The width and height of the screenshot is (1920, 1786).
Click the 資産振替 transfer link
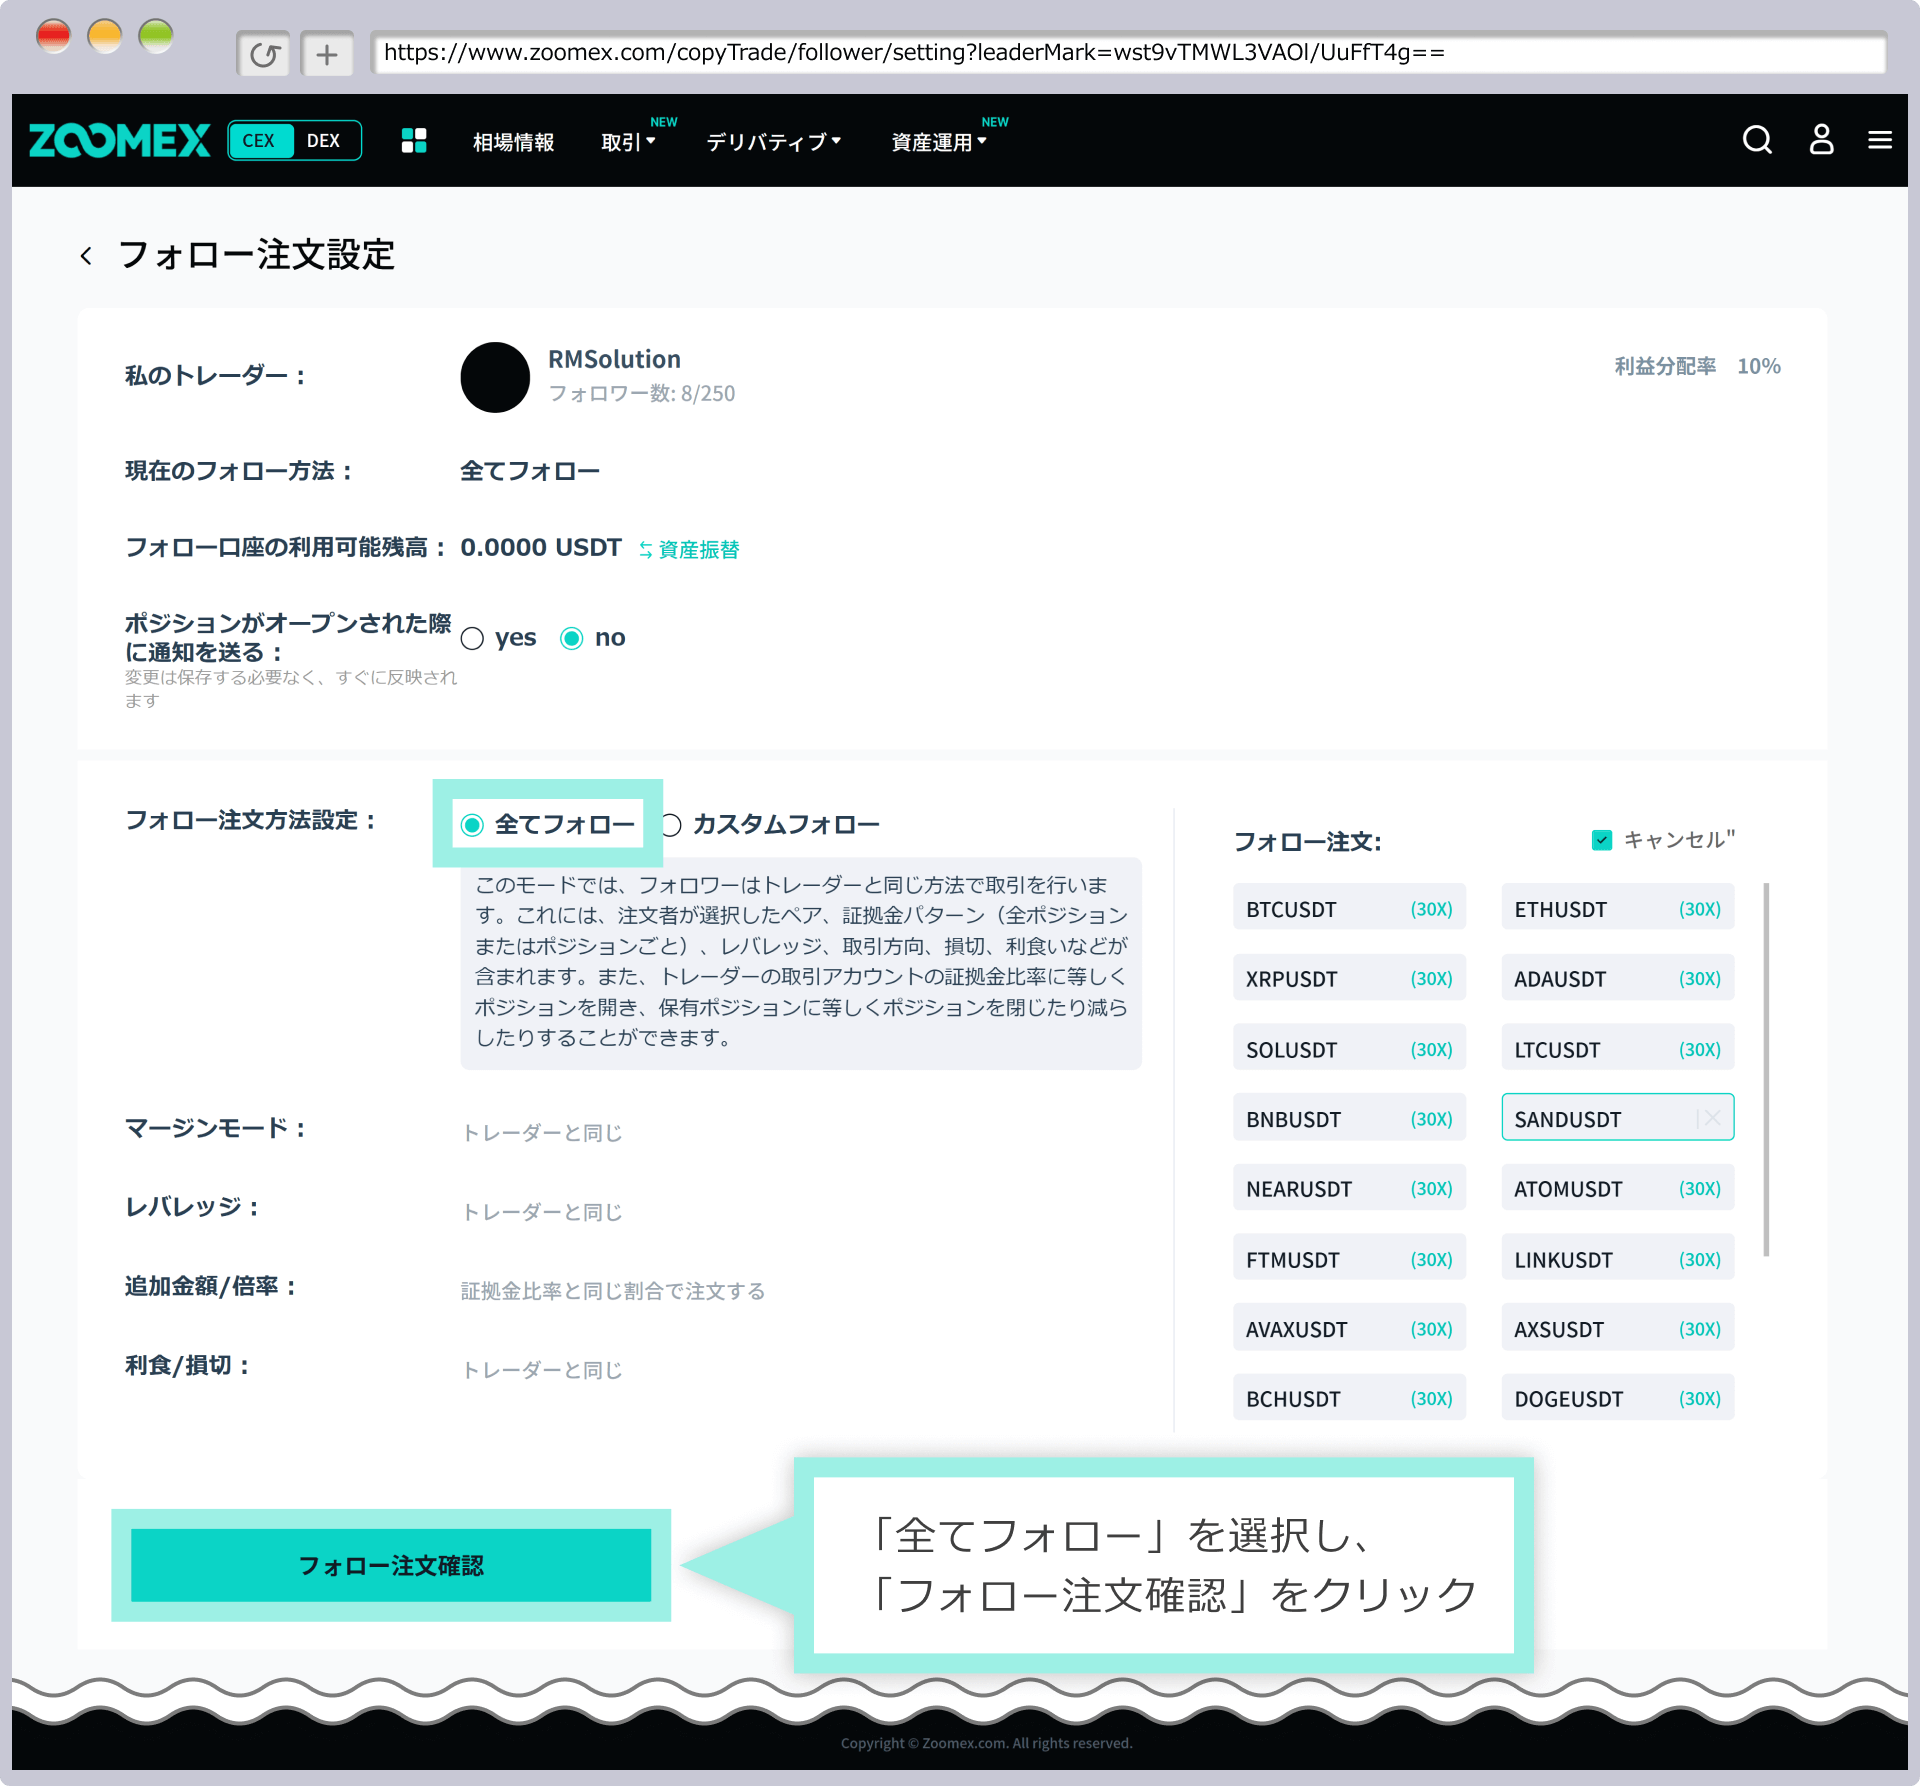(689, 550)
